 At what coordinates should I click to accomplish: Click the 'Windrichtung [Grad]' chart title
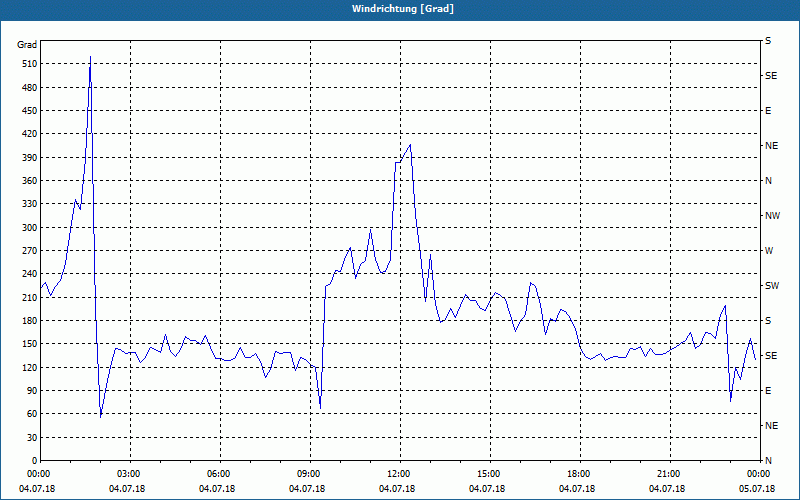tap(403, 9)
